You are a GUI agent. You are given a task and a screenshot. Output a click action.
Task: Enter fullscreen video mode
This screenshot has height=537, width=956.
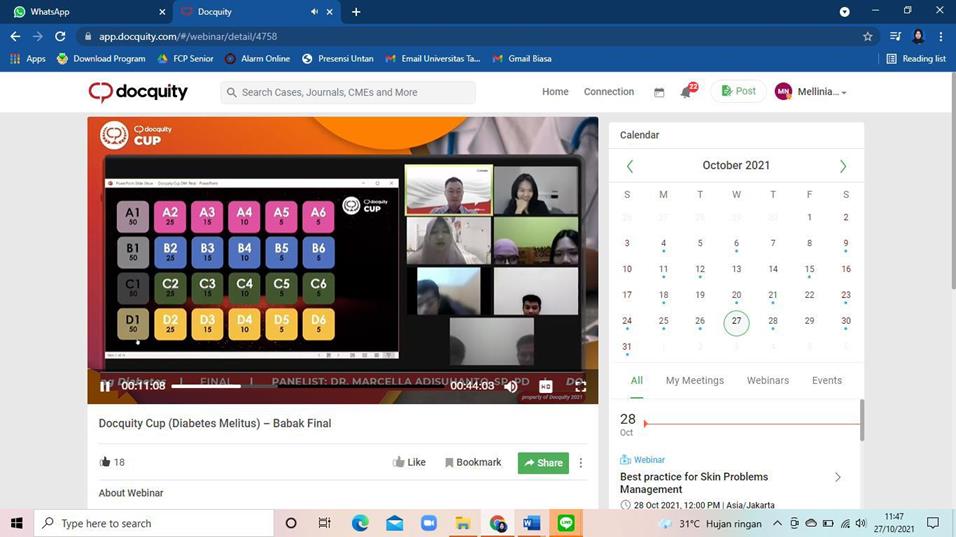(580, 386)
